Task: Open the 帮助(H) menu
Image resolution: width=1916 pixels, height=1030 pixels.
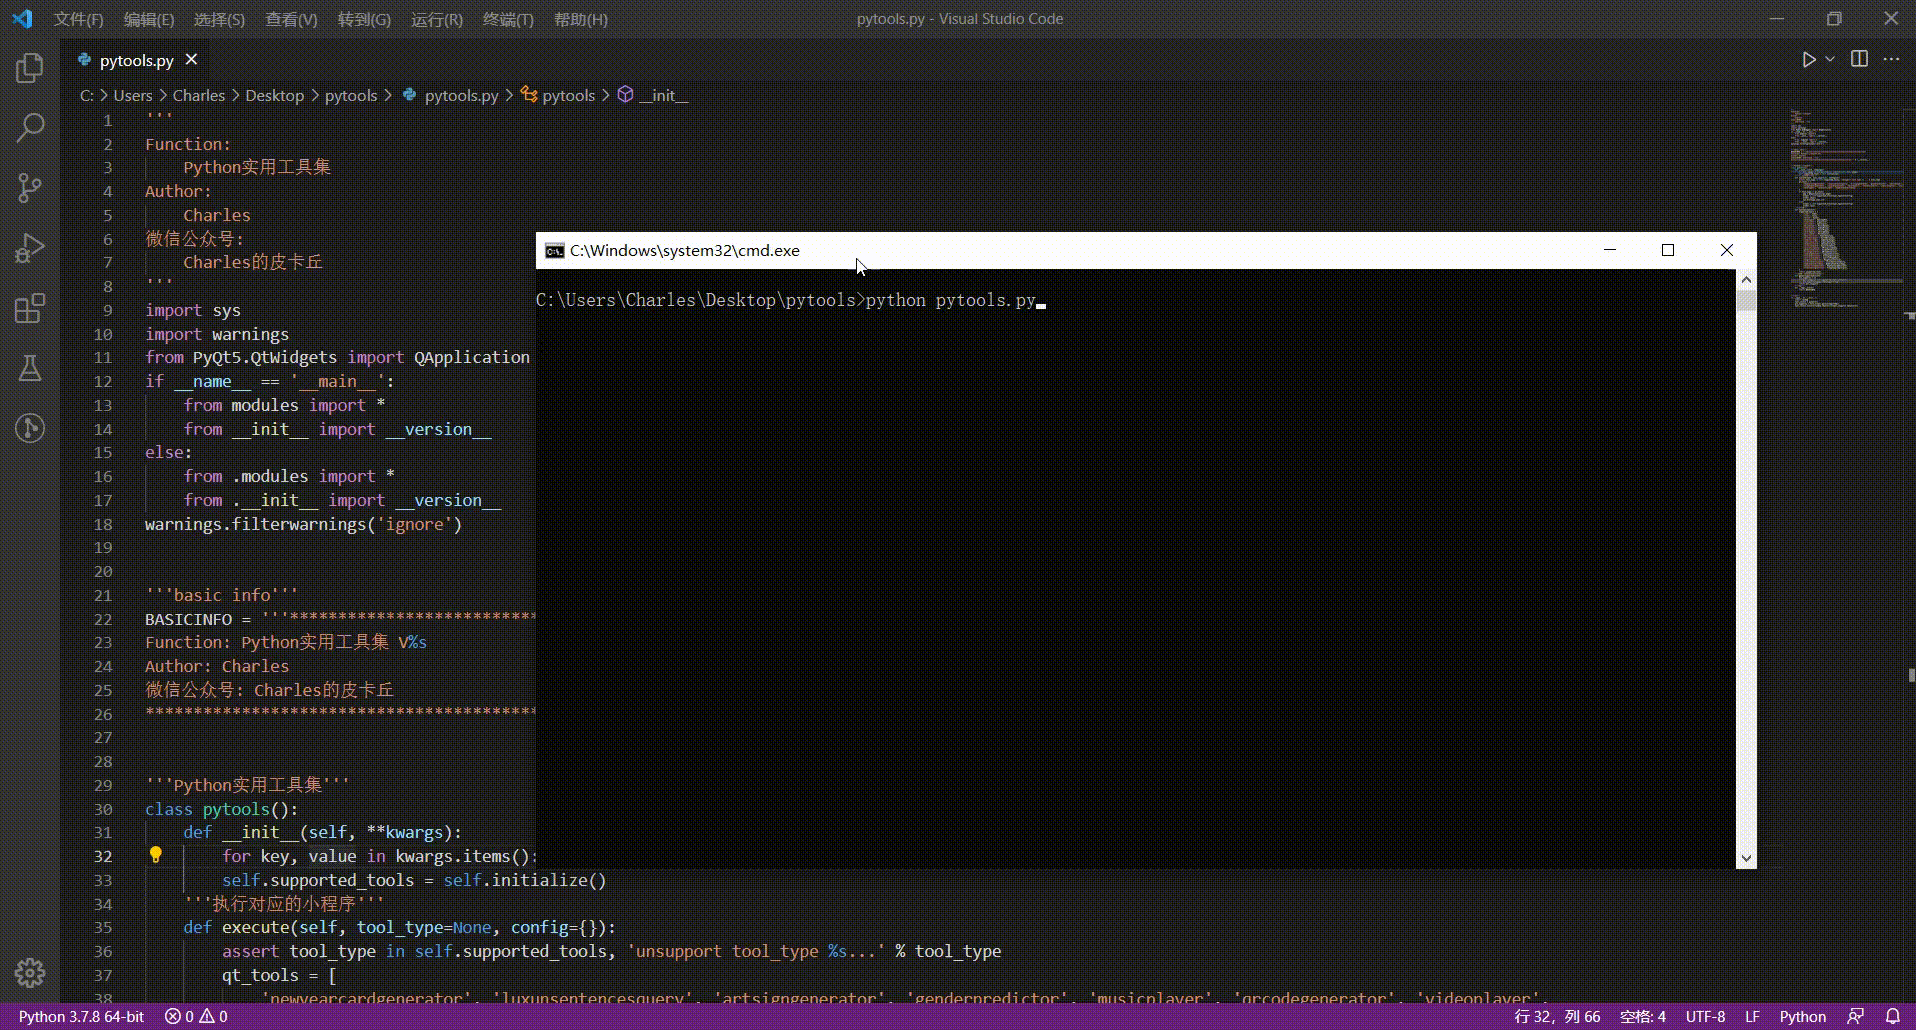Action: (580, 19)
